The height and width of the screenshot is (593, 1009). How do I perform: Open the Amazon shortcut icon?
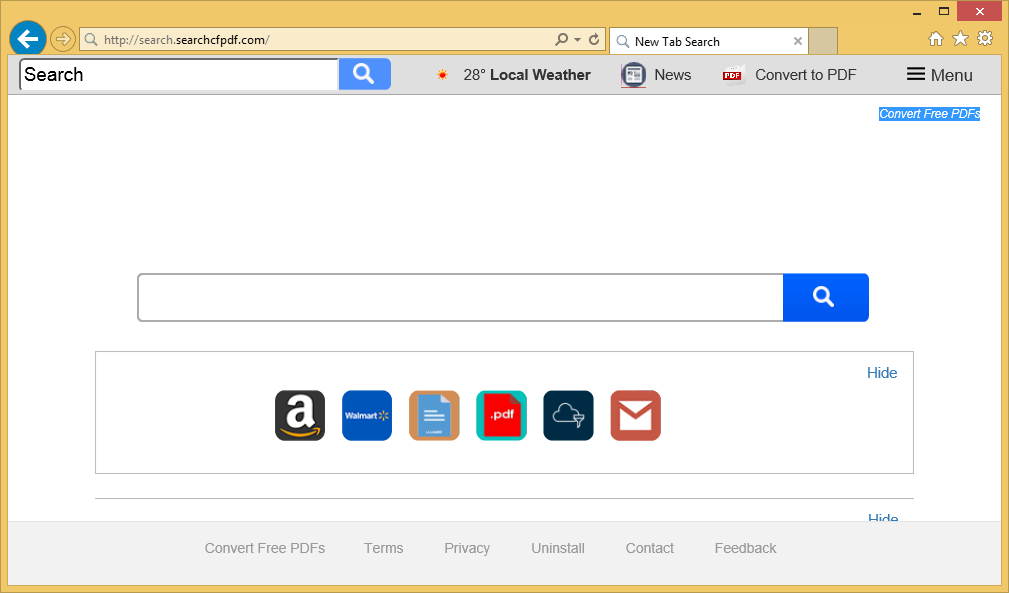(300, 415)
